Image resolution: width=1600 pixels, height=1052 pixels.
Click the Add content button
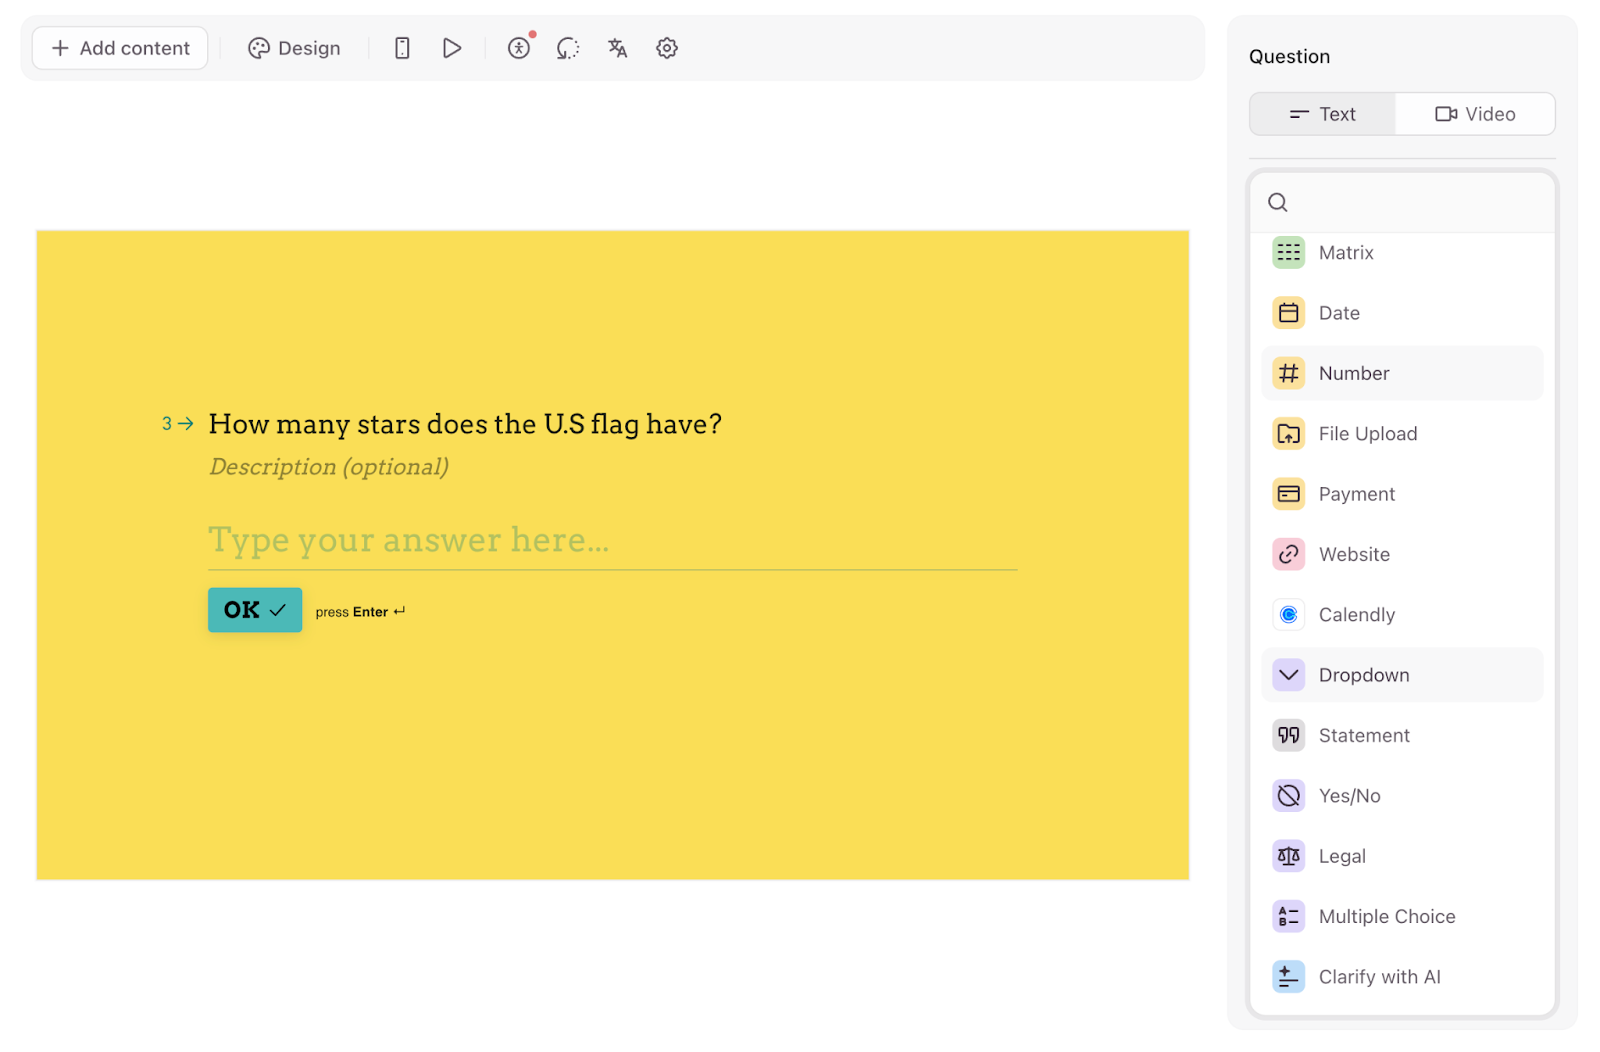(120, 48)
